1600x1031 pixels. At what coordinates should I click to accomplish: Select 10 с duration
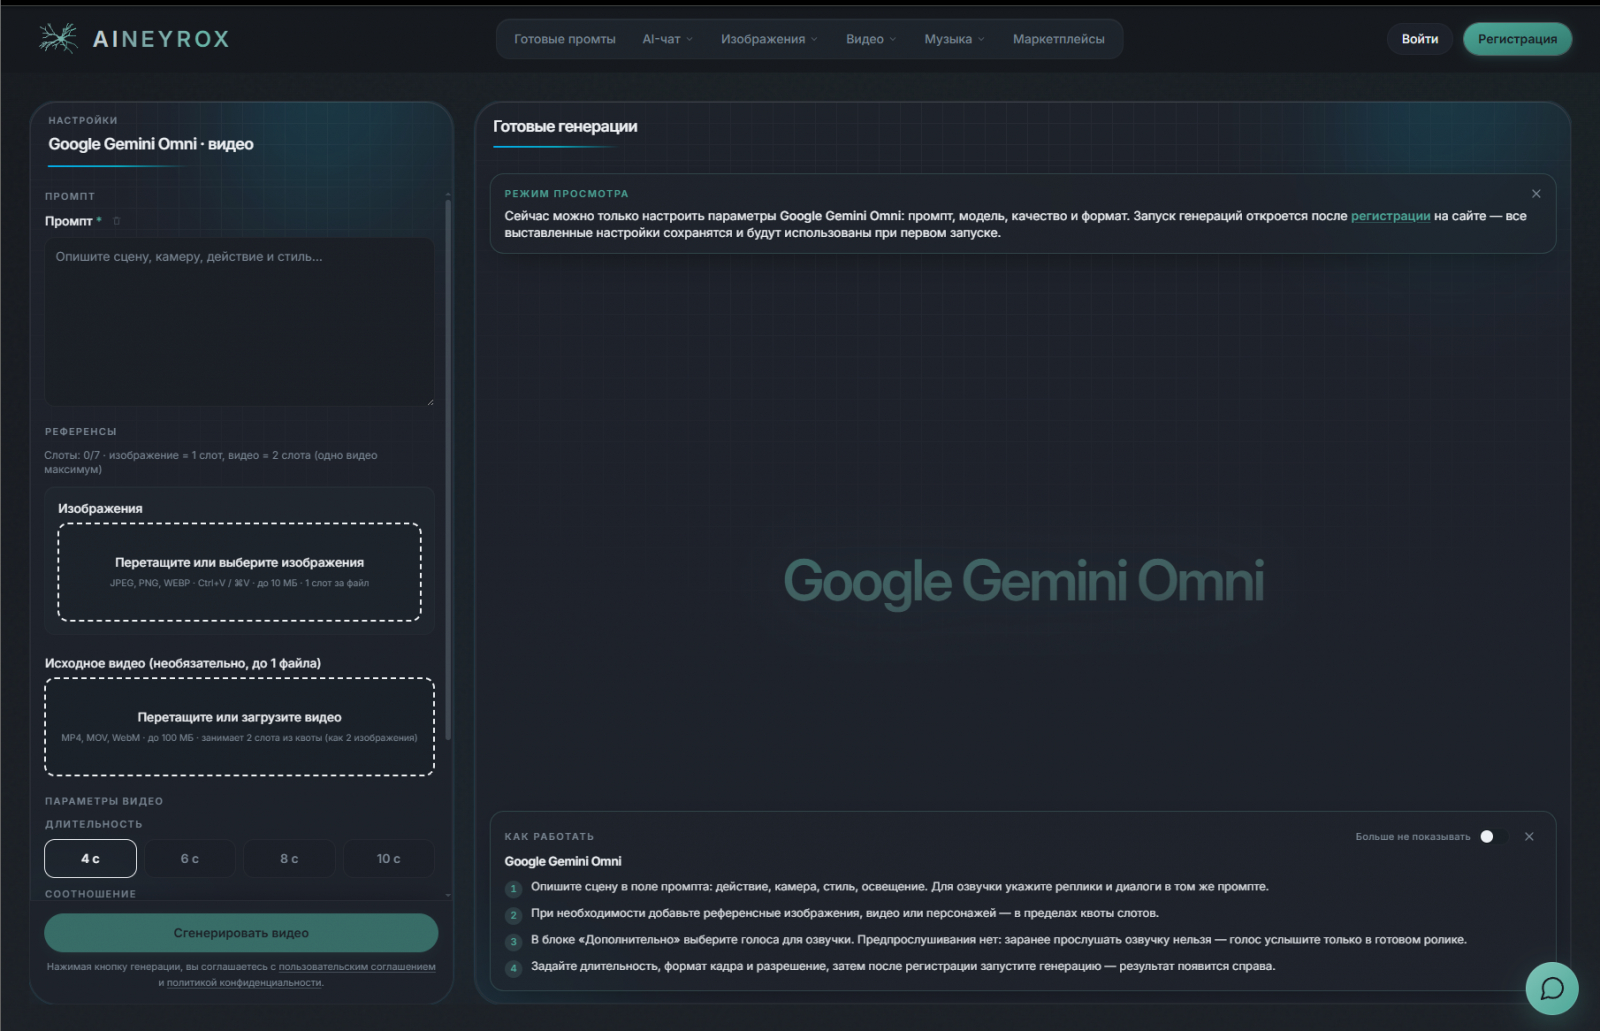pos(388,858)
